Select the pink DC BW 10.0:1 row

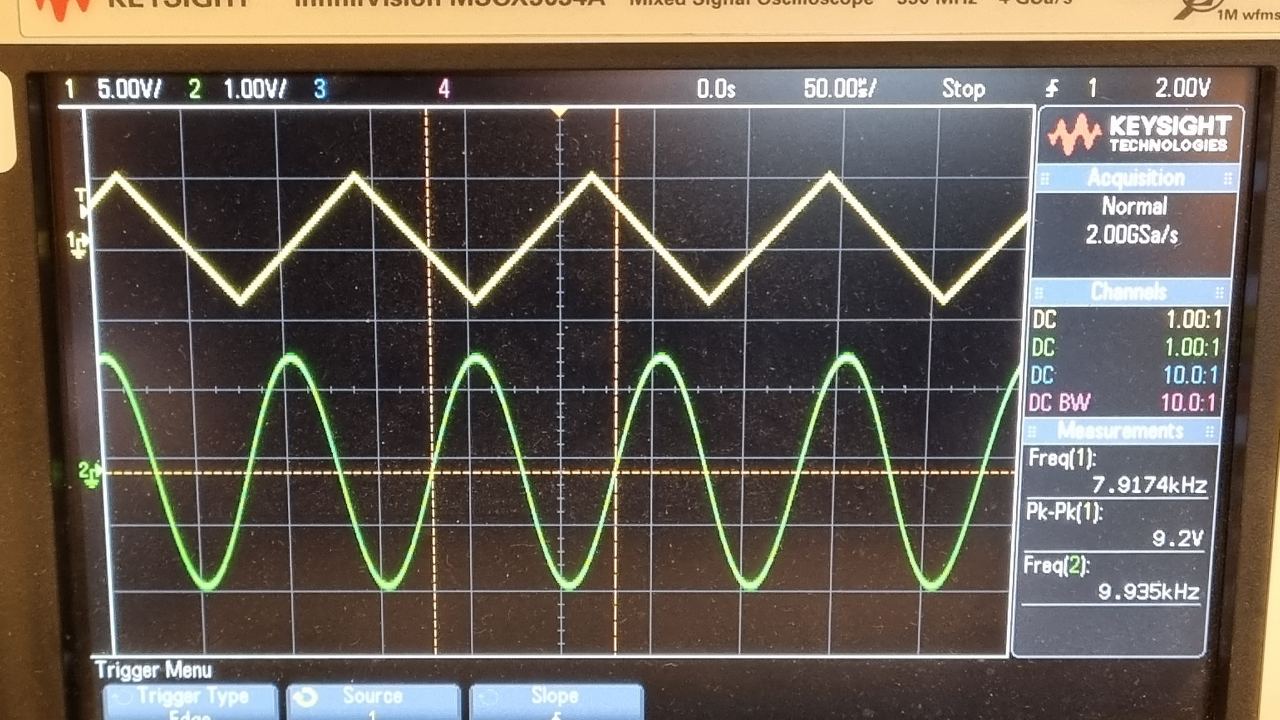click(1123, 402)
